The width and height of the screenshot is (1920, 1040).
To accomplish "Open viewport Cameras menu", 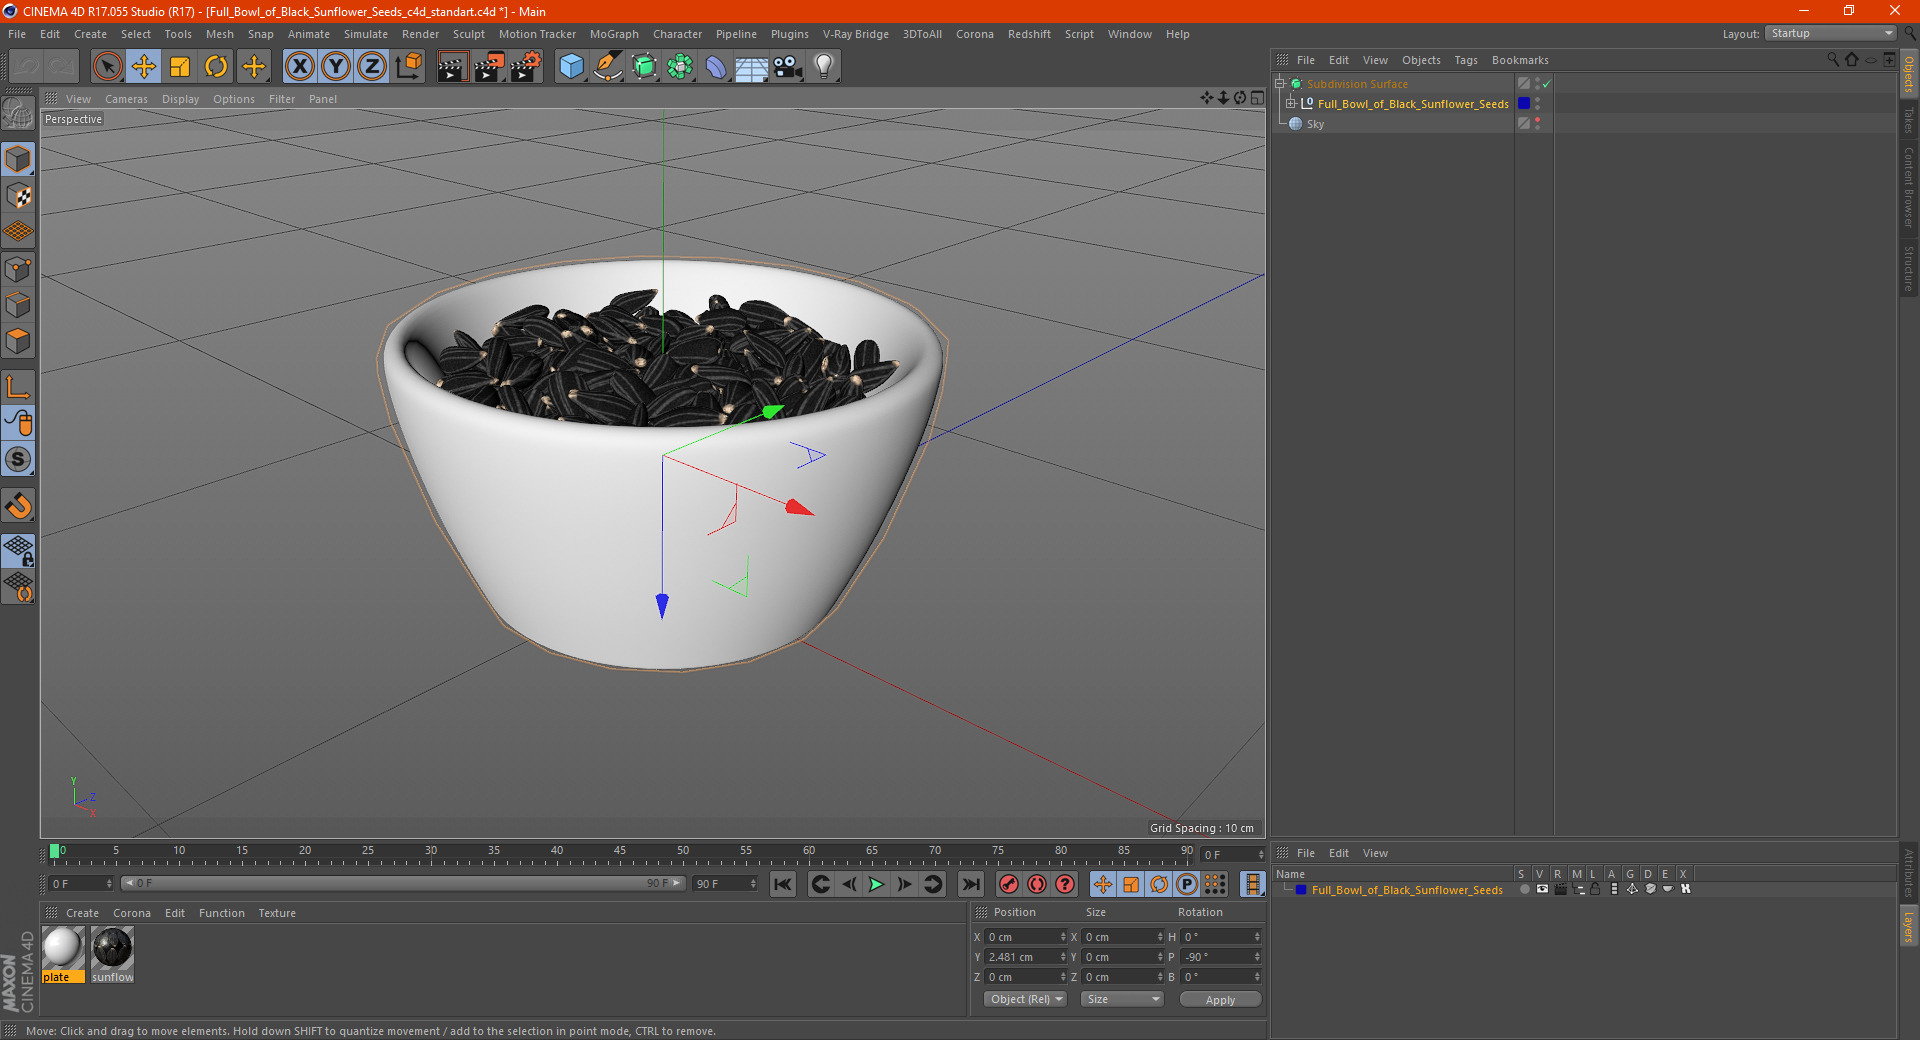I will click(x=126, y=99).
